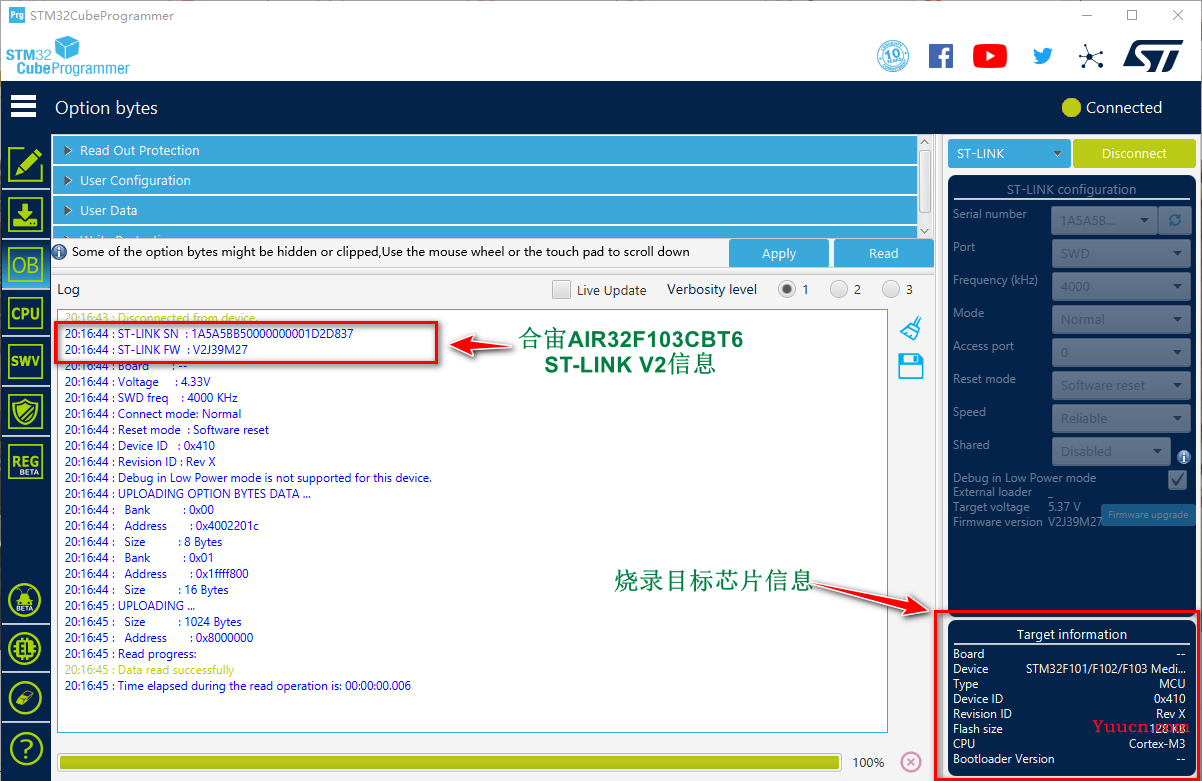The image size is (1202, 781).
Task: Open Erasing & Programming download icon
Action: coord(25,214)
